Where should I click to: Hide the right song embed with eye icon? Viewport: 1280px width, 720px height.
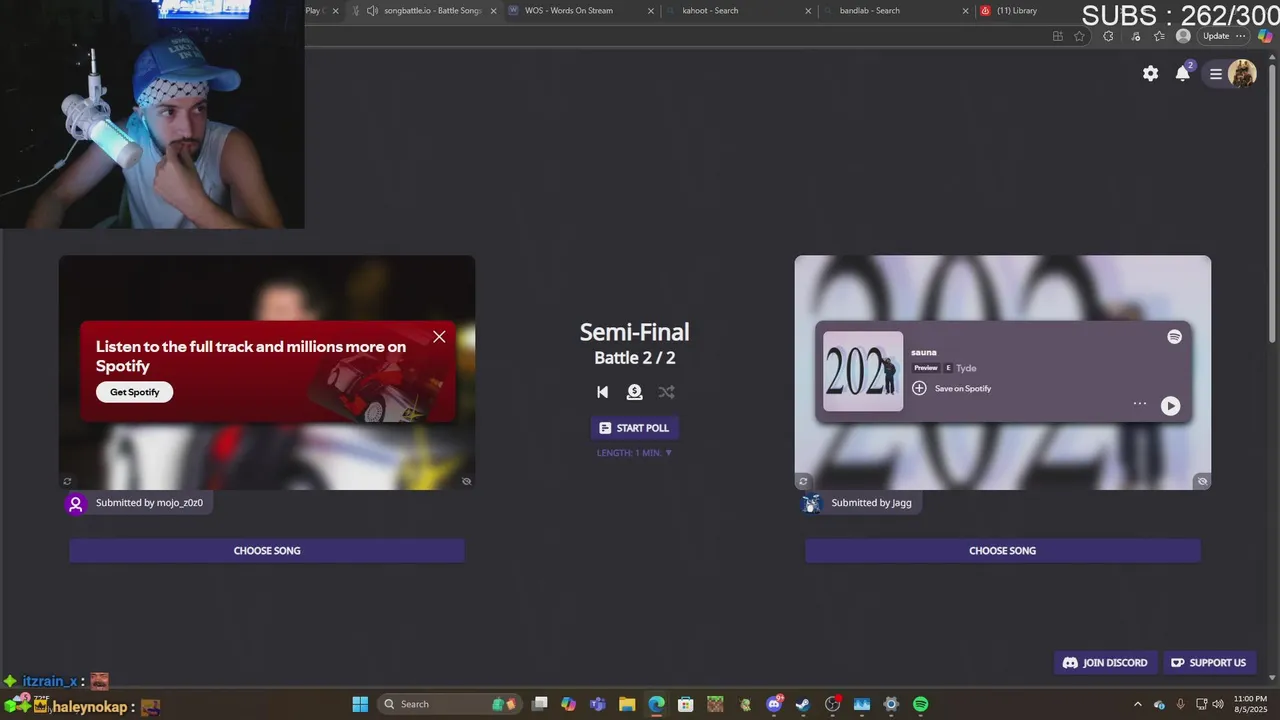point(1202,481)
